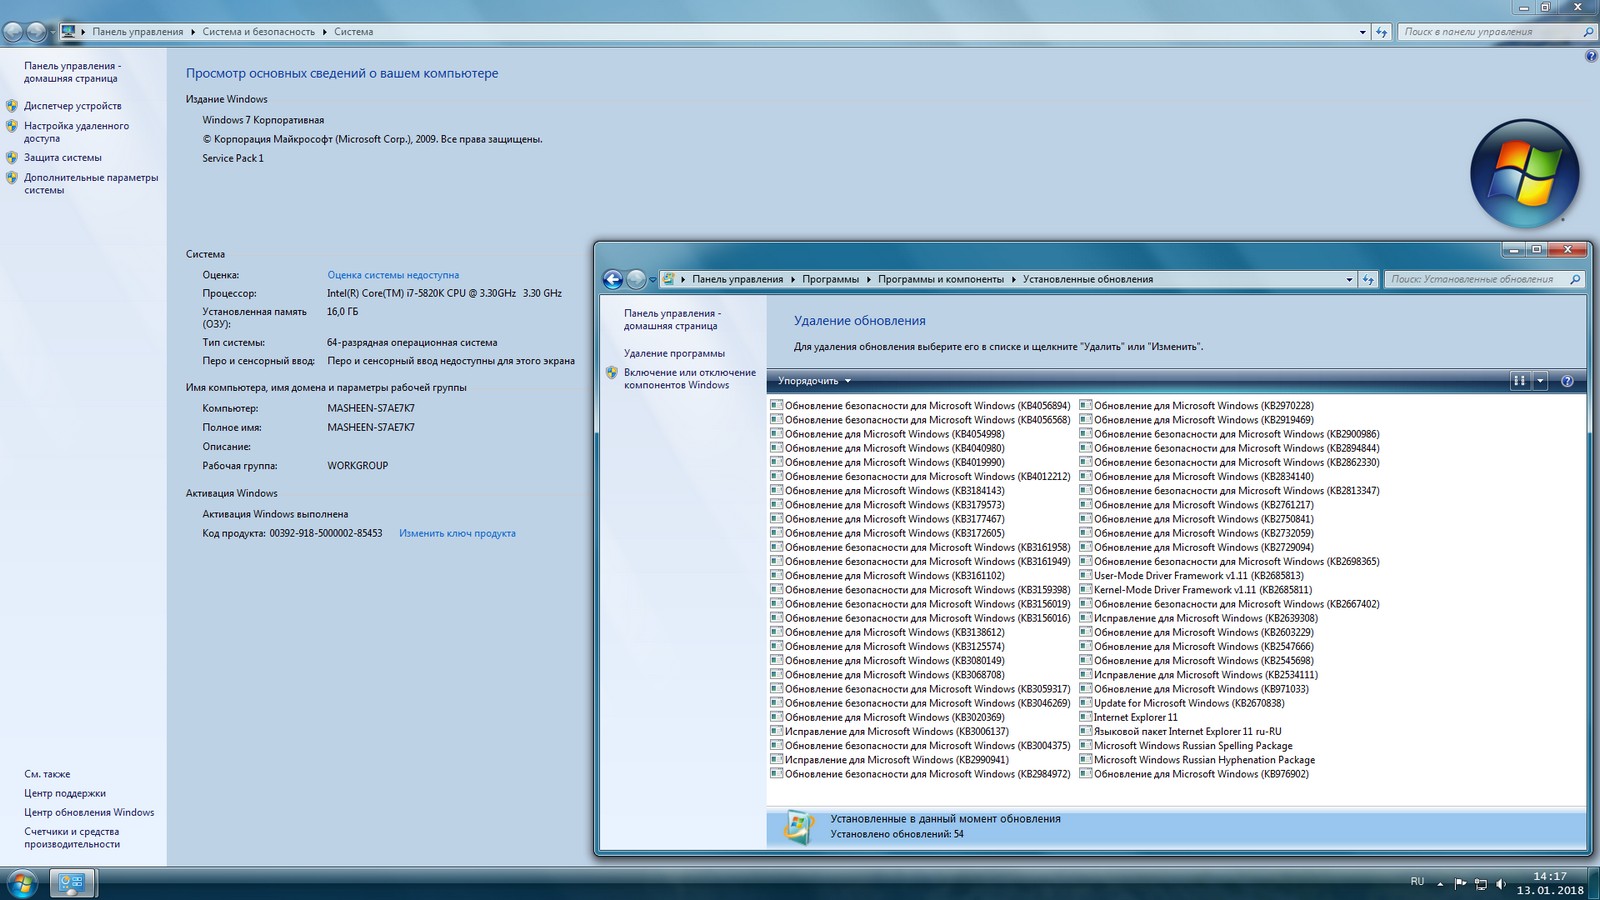
Task: Click the shield icon beside Включение или отключение компонентов
Action: pyautogui.click(x=612, y=373)
